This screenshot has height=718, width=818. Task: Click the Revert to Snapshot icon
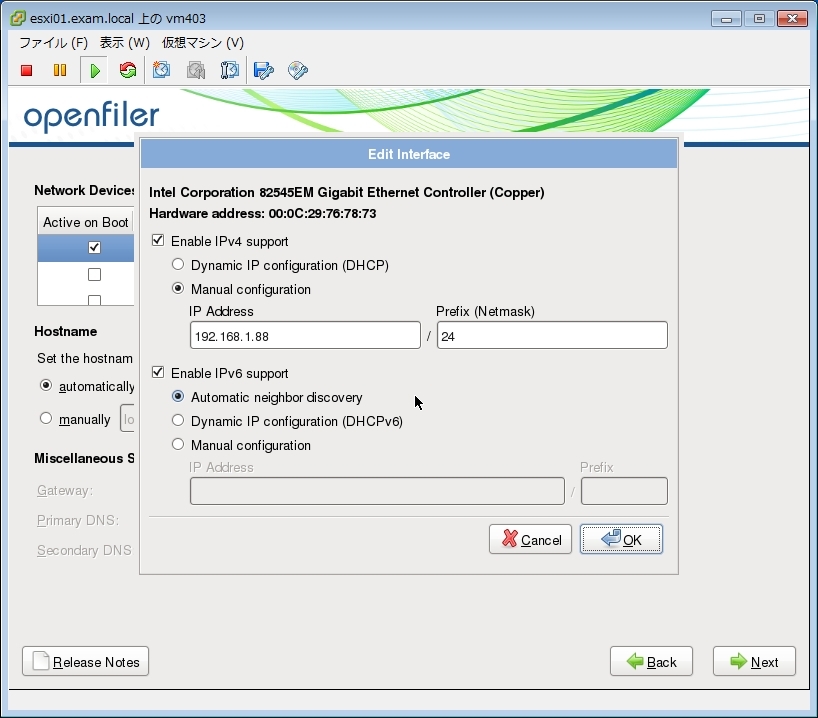point(196,70)
